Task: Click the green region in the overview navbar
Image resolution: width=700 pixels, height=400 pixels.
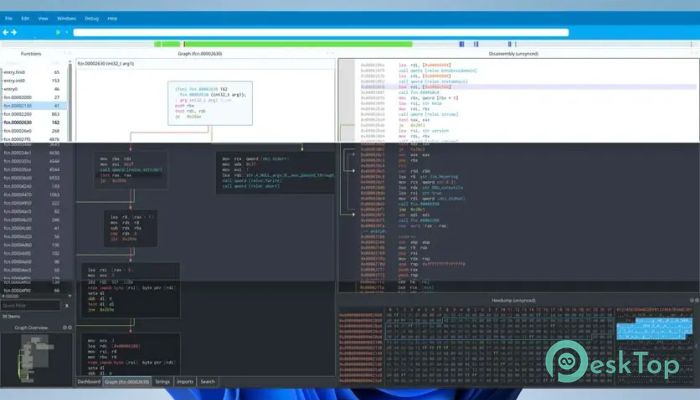Action: click(x=298, y=44)
